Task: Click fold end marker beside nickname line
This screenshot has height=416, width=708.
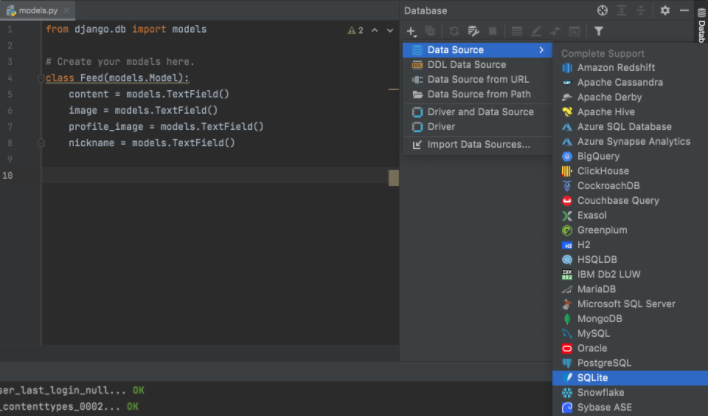Action: point(41,143)
